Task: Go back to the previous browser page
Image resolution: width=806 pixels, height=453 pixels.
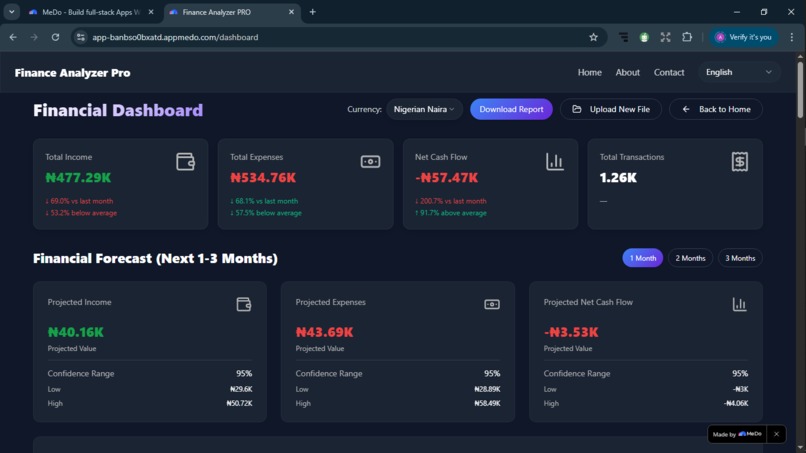Action: 13,37
